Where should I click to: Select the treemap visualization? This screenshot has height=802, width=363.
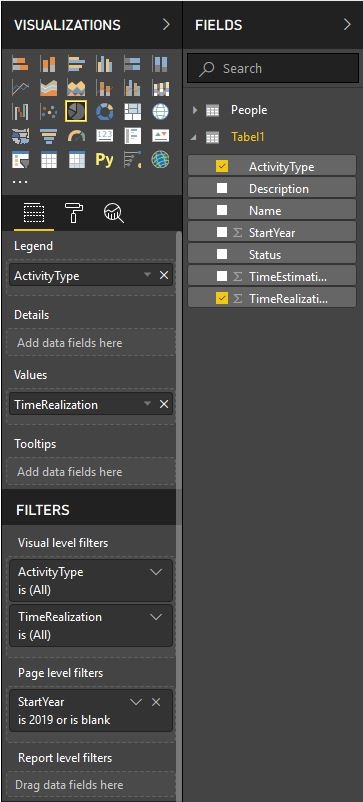click(132, 111)
